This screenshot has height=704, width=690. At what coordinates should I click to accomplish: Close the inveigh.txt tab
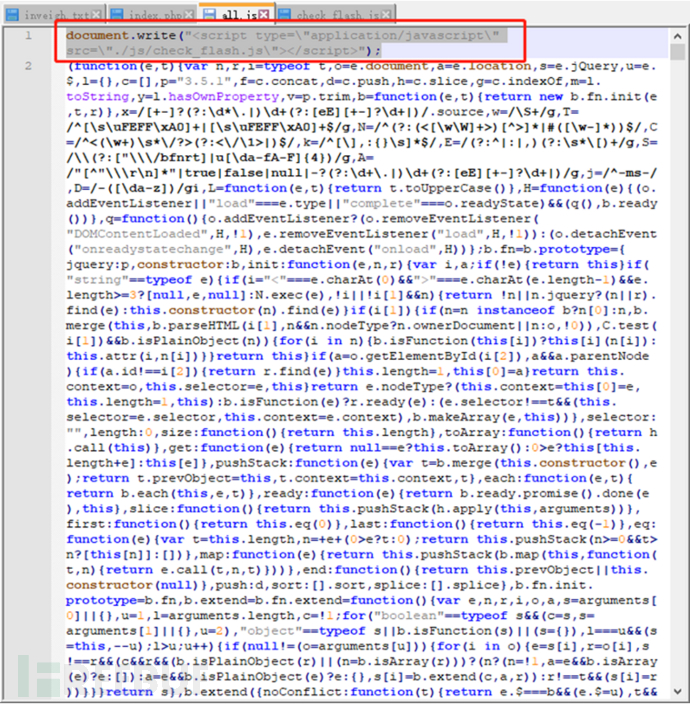96,15
